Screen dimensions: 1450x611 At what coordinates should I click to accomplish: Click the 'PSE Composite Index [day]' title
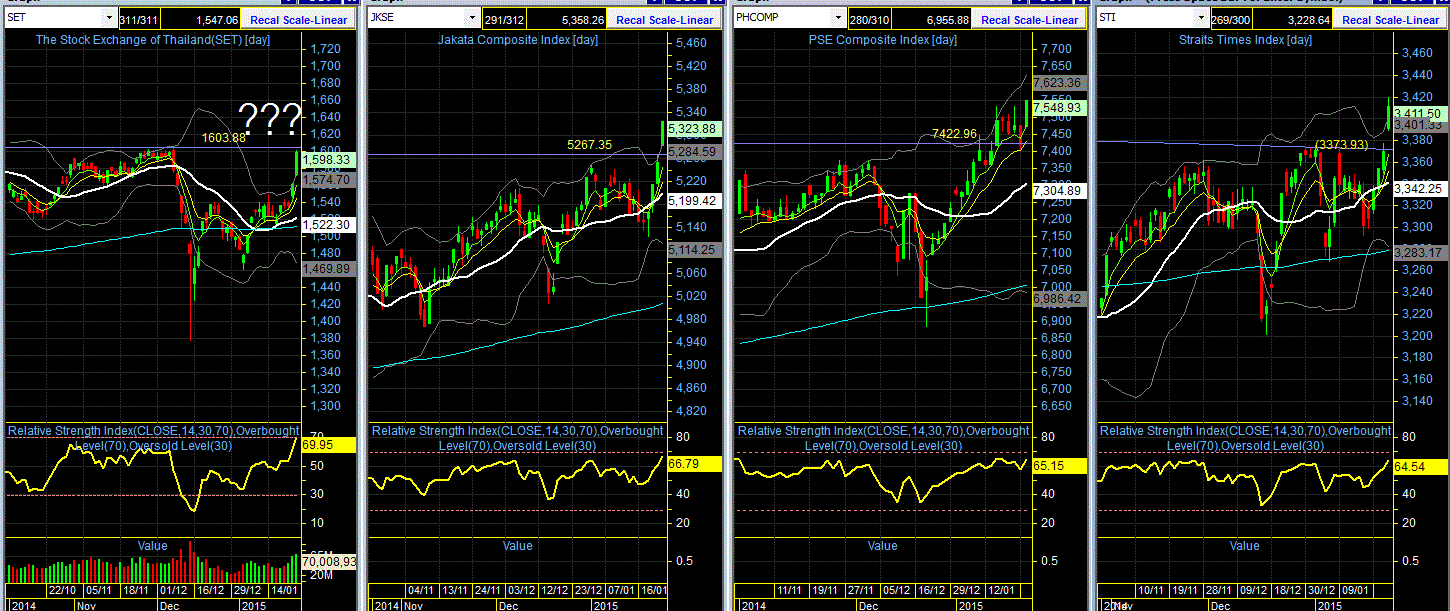pos(882,40)
